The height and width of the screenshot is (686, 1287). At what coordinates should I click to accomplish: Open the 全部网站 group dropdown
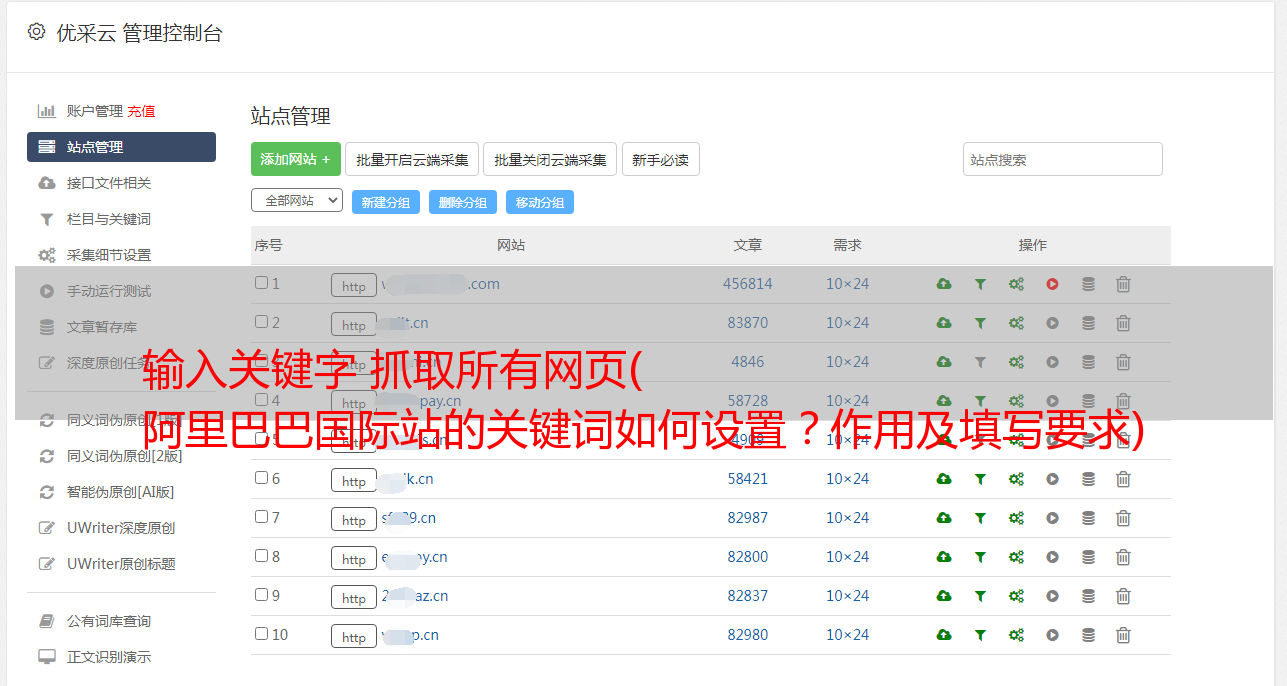pos(297,200)
